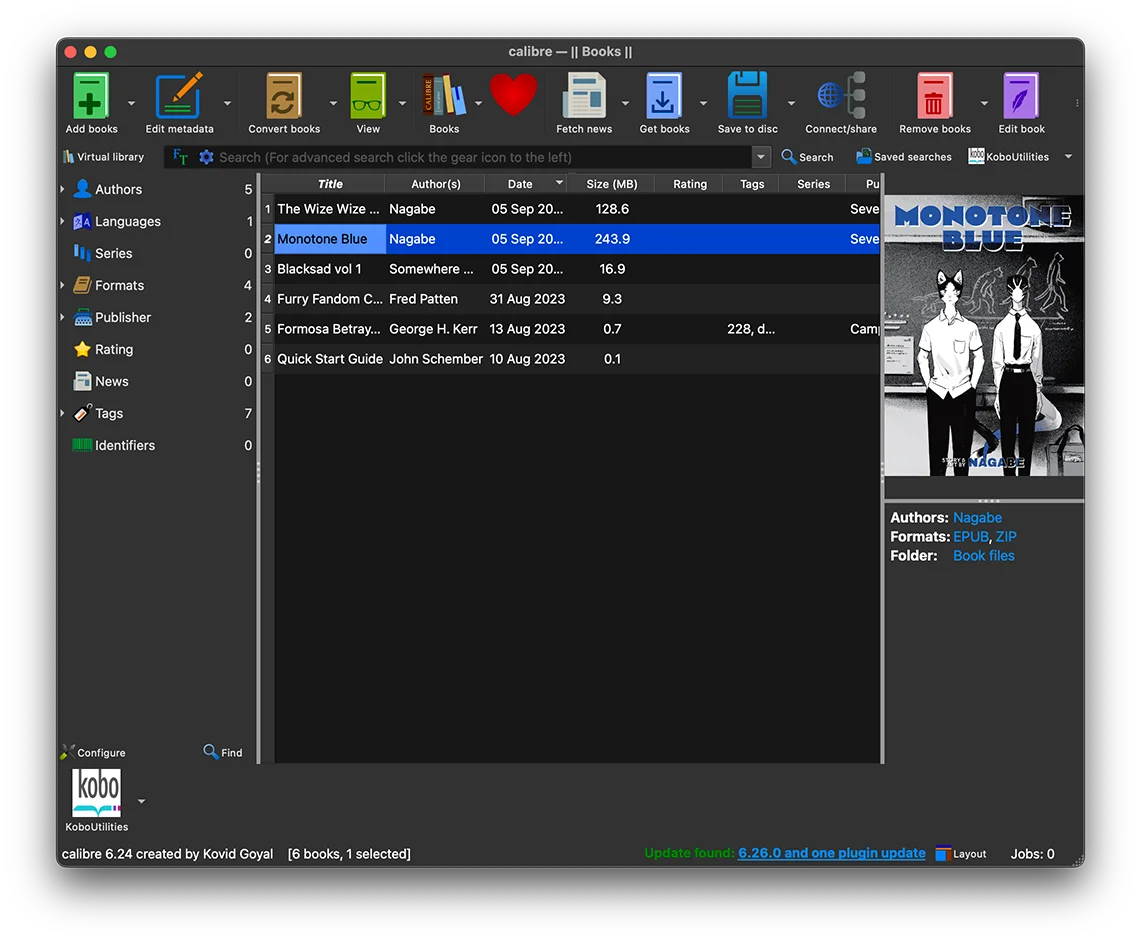This screenshot has width=1140, height=941.
Task: Open the EPUB format link
Action: (971, 537)
